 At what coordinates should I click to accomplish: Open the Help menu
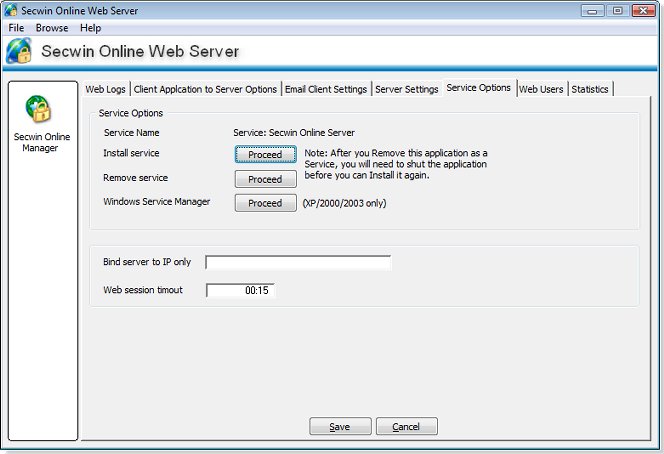click(x=90, y=28)
